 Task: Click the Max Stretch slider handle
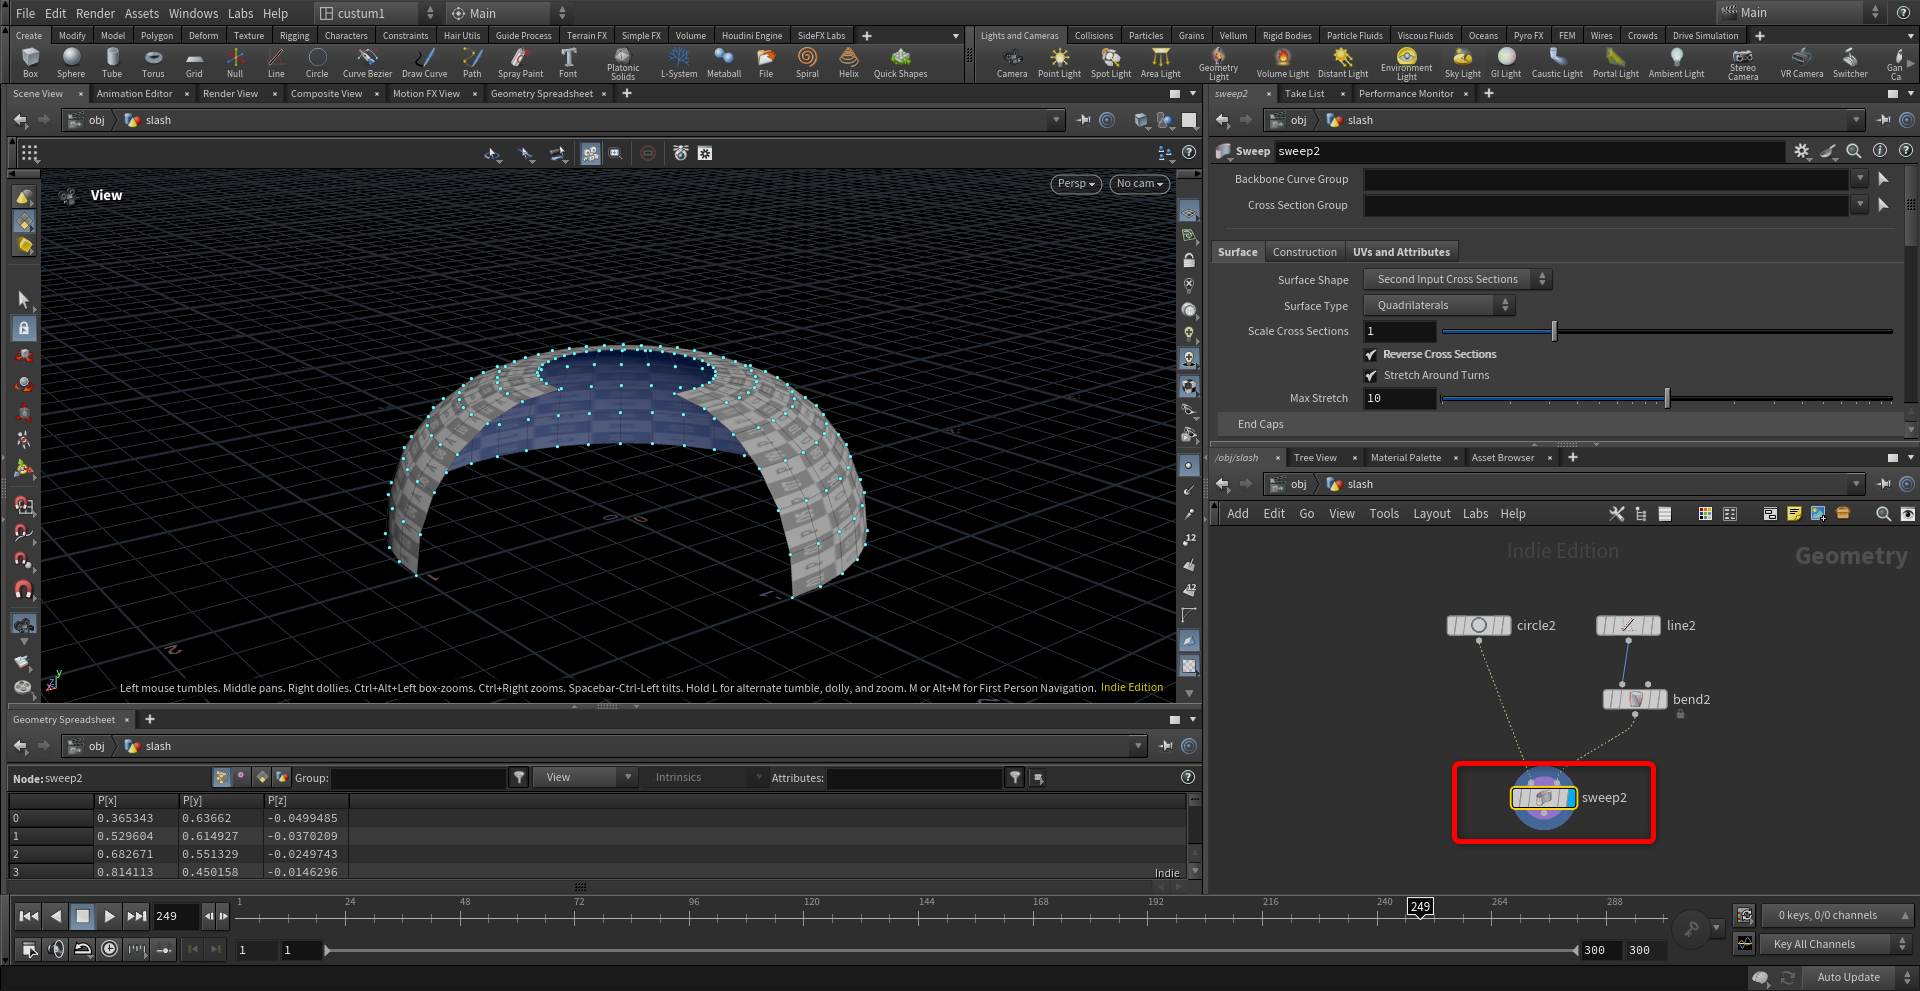(1667, 399)
